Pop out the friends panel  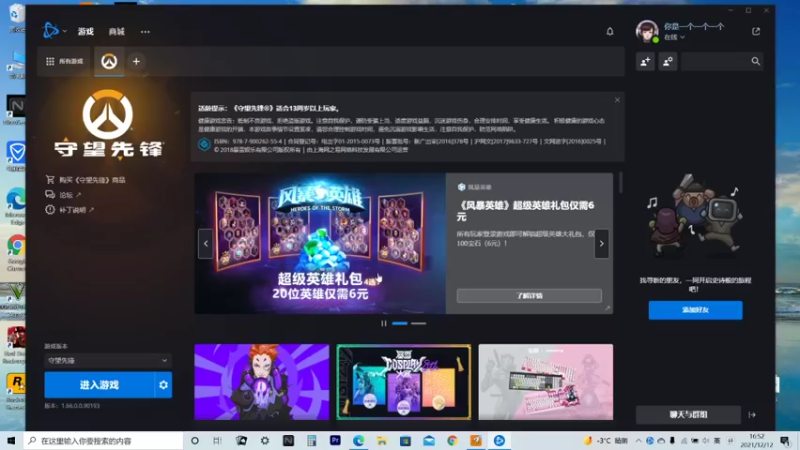coord(756,32)
